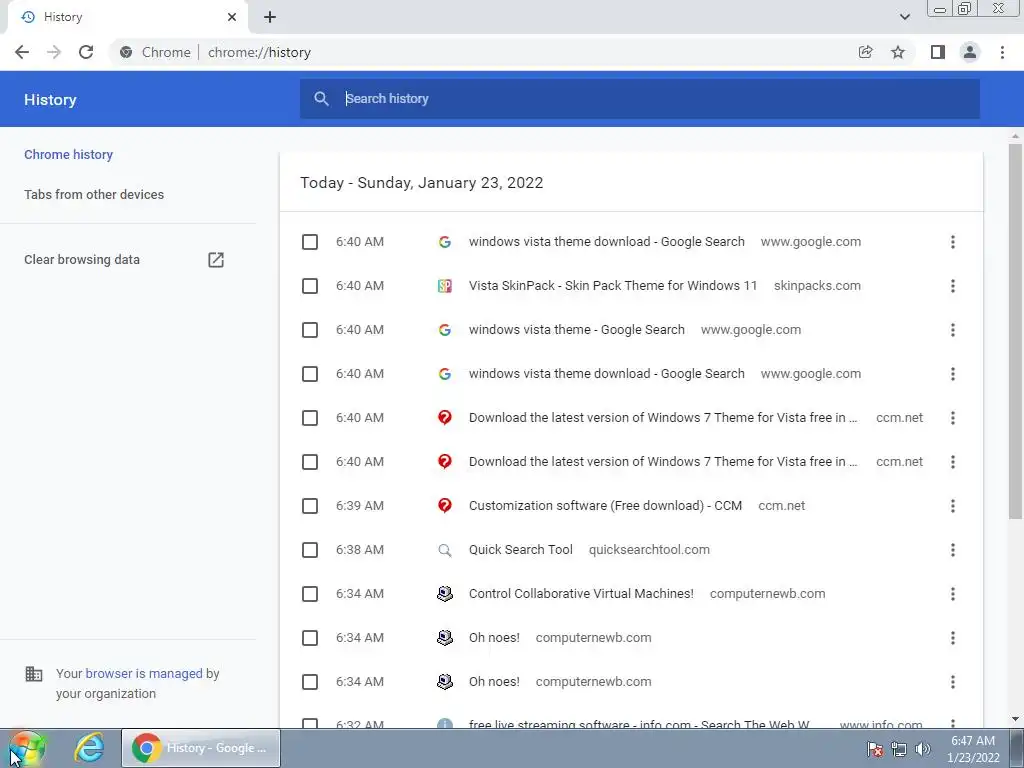The height and width of the screenshot is (768, 1024).
Task: Close the History tab
Action: [x=232, y=17]
